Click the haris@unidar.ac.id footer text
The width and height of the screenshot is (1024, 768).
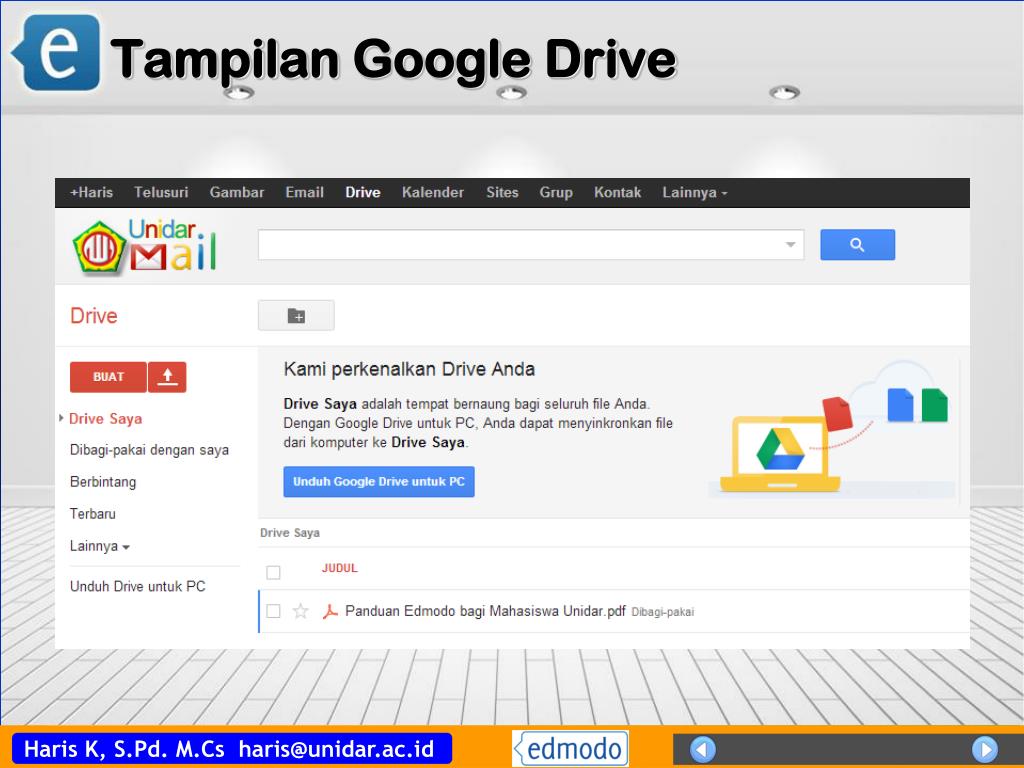tap(336, 748)
